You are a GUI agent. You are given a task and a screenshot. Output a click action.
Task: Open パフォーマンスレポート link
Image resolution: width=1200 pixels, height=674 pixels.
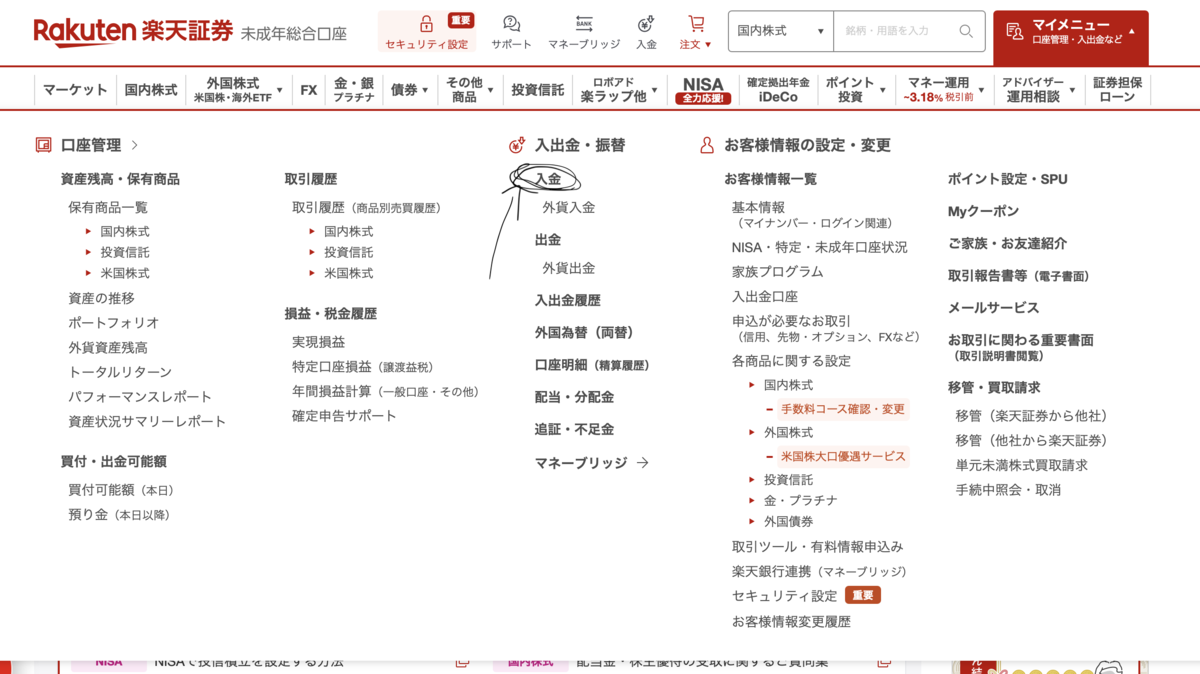(140, 397)
